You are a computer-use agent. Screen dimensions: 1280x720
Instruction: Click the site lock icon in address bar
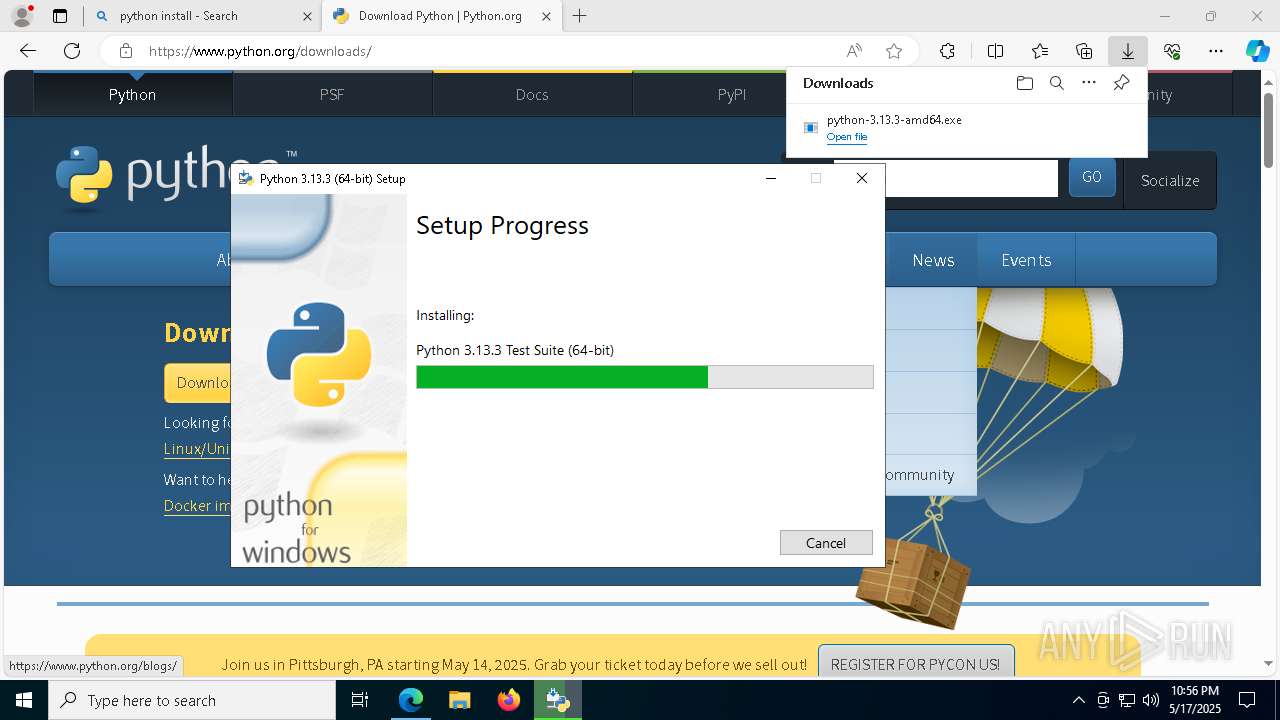tap(125, 51)
